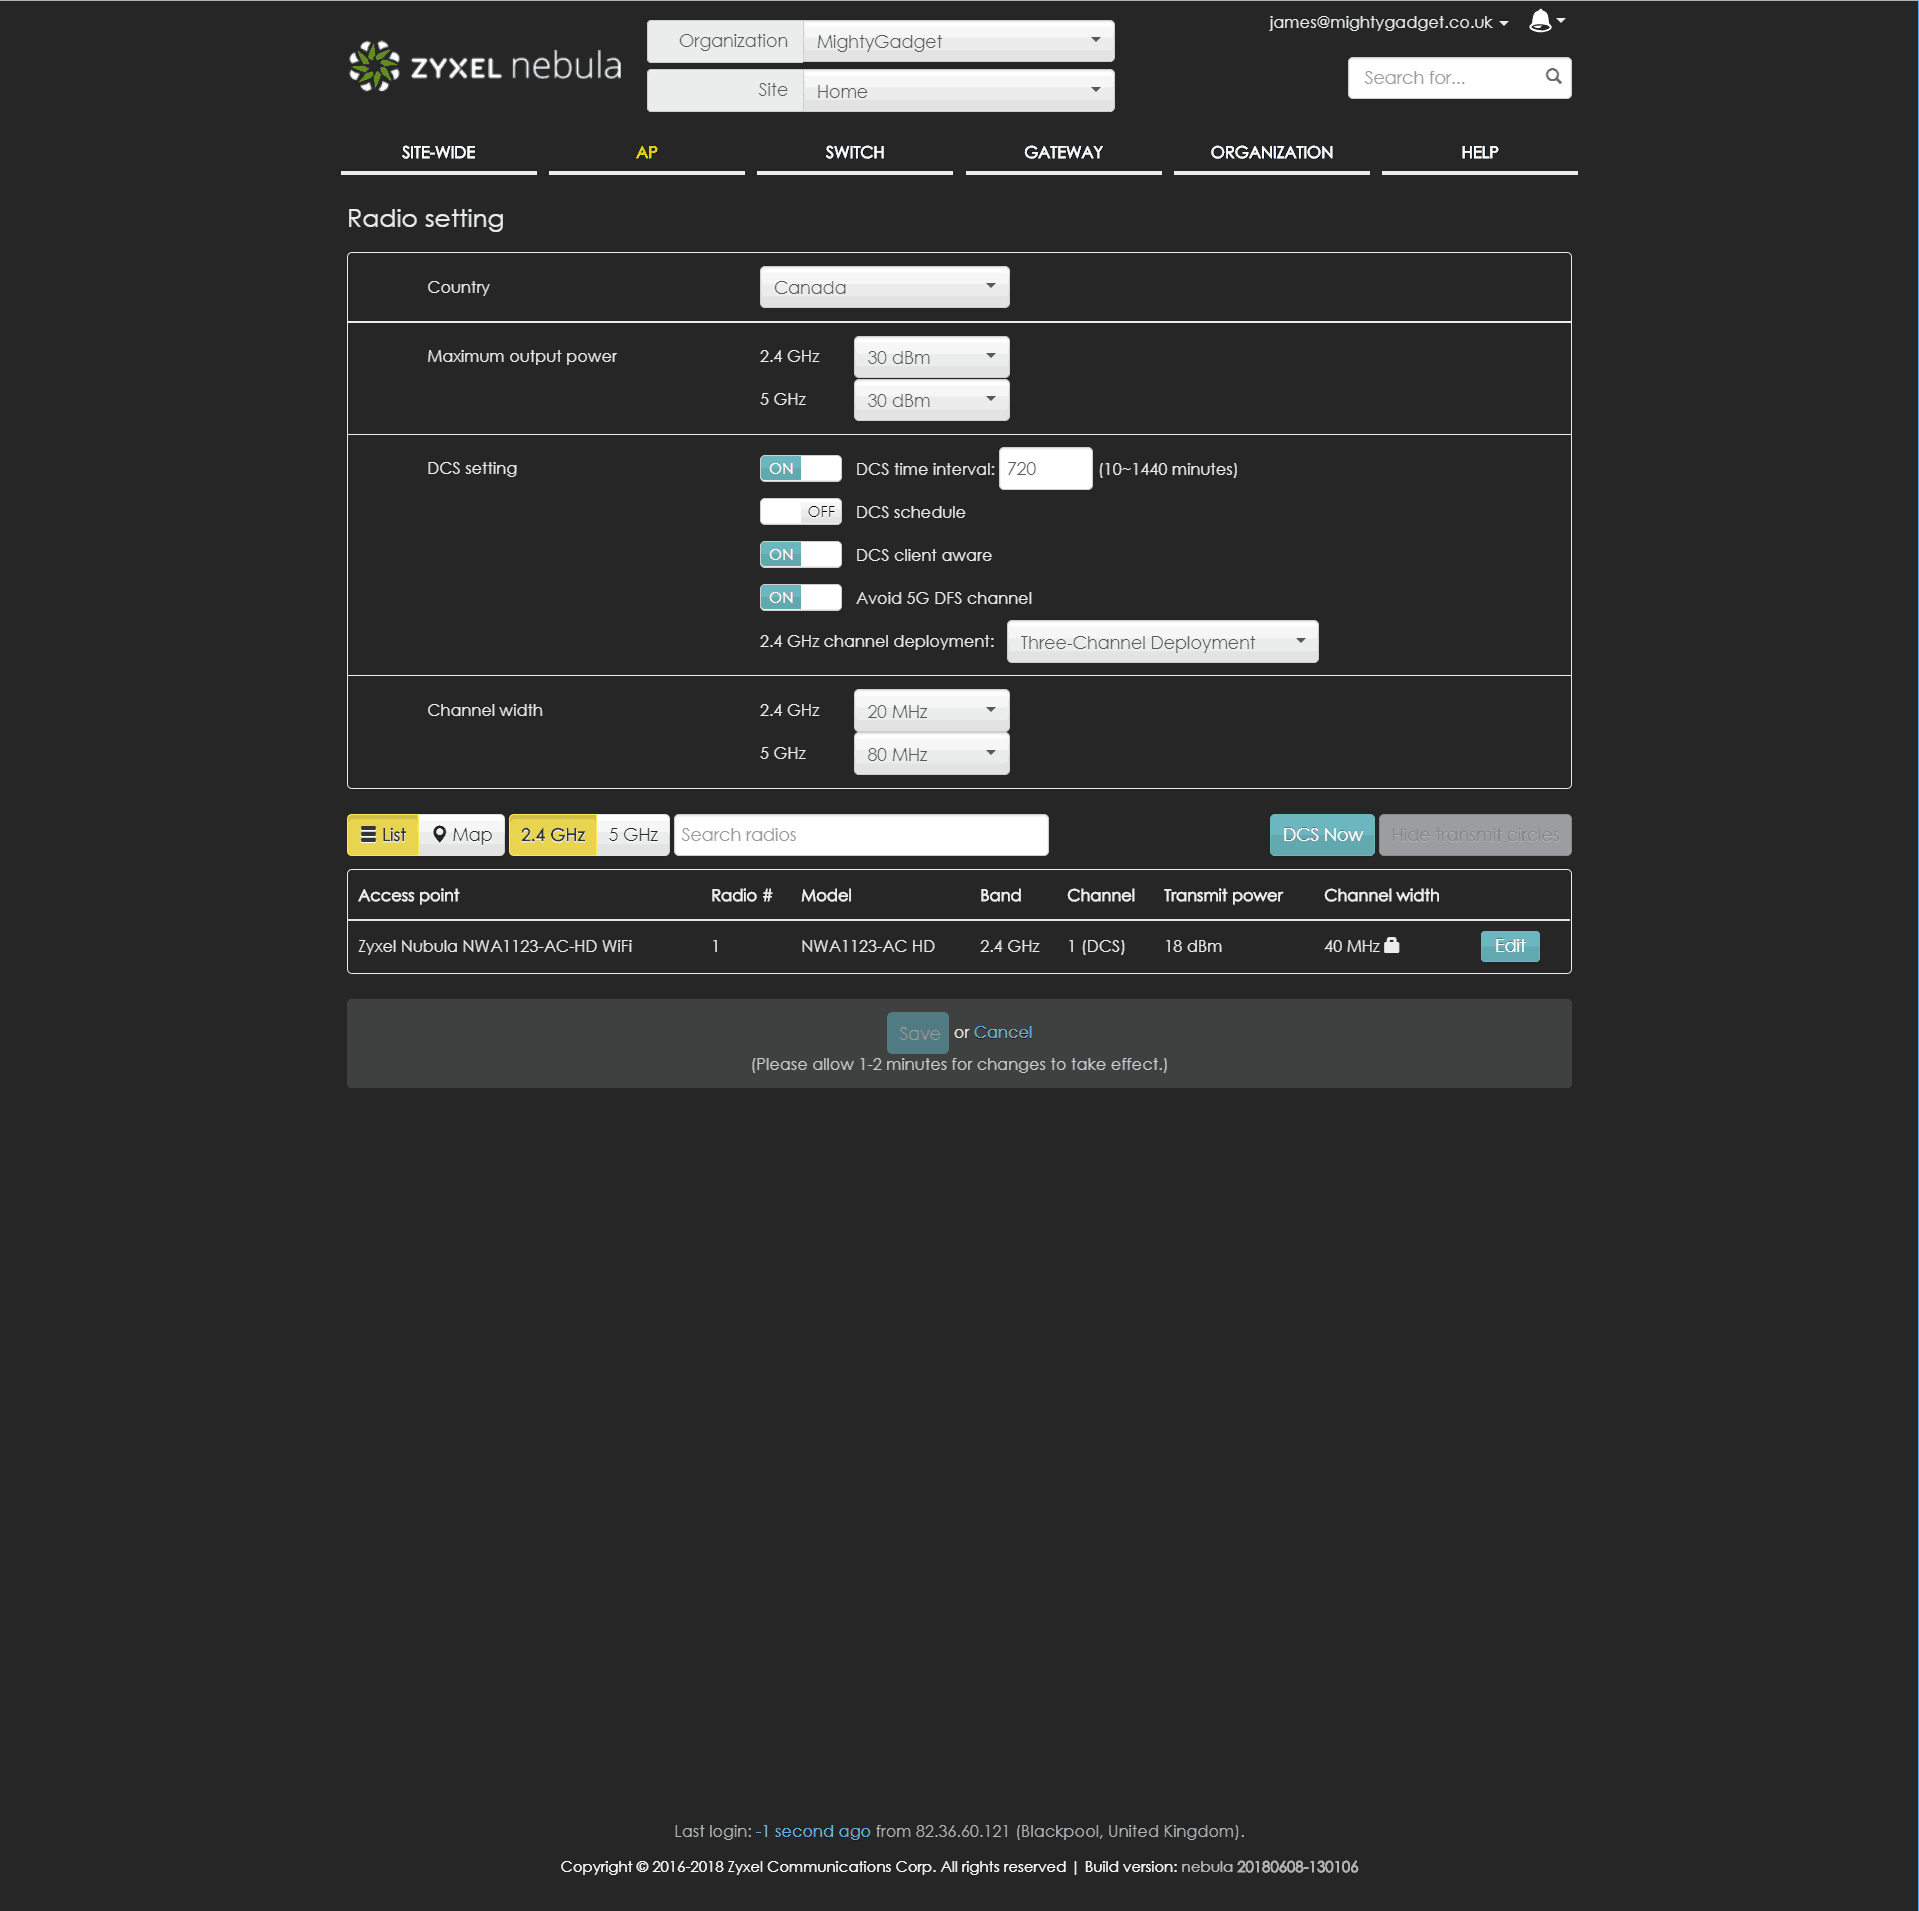
Task: Click the DCS time interval field
Action: (1045, 469)
